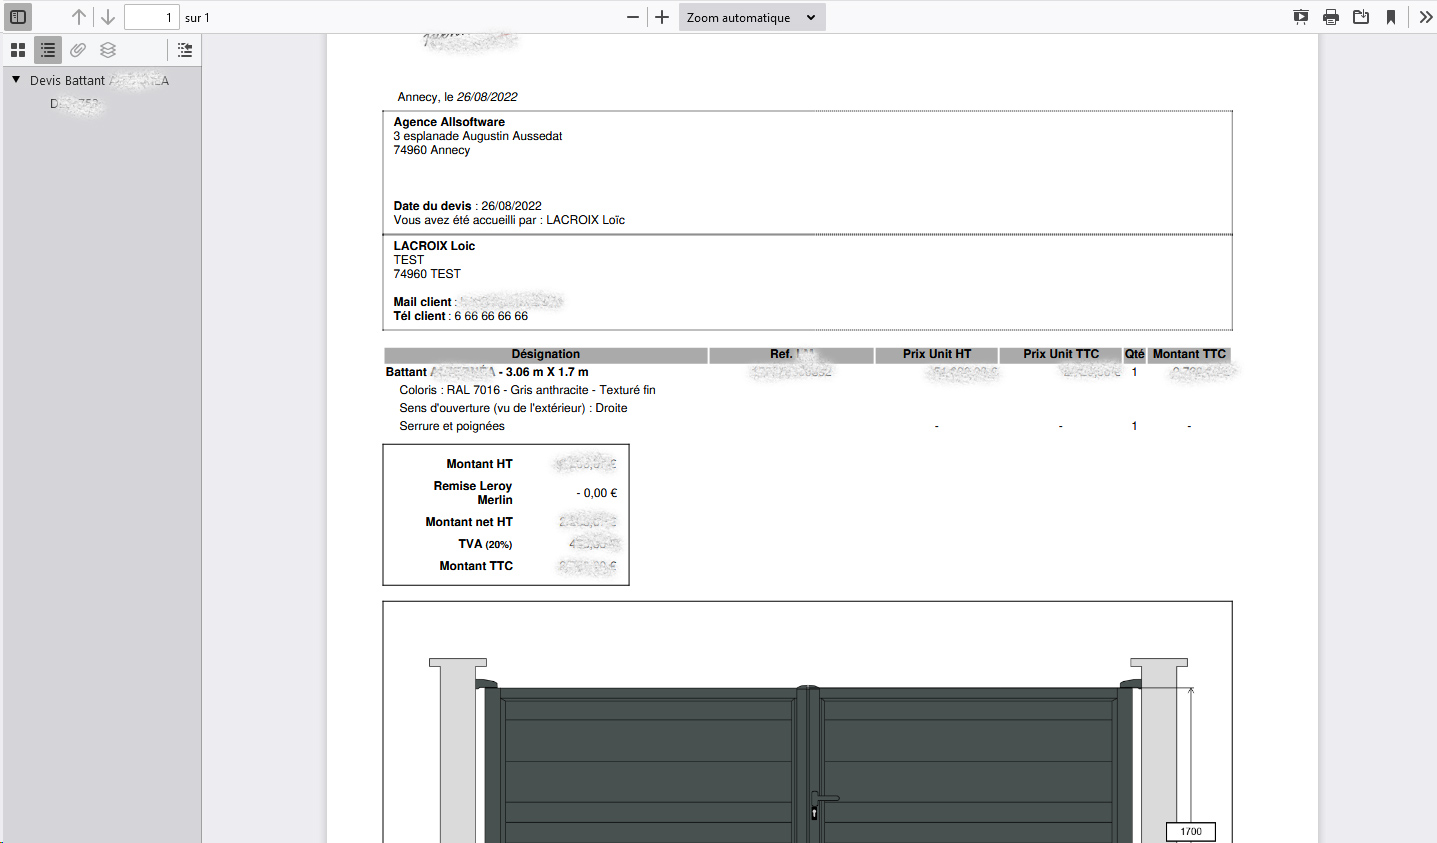The width and height of the screenshot is (1437, 843).
Task: Select the child outline item under Devis Battant
Action: pyautogui.click(x=76, y=104)
